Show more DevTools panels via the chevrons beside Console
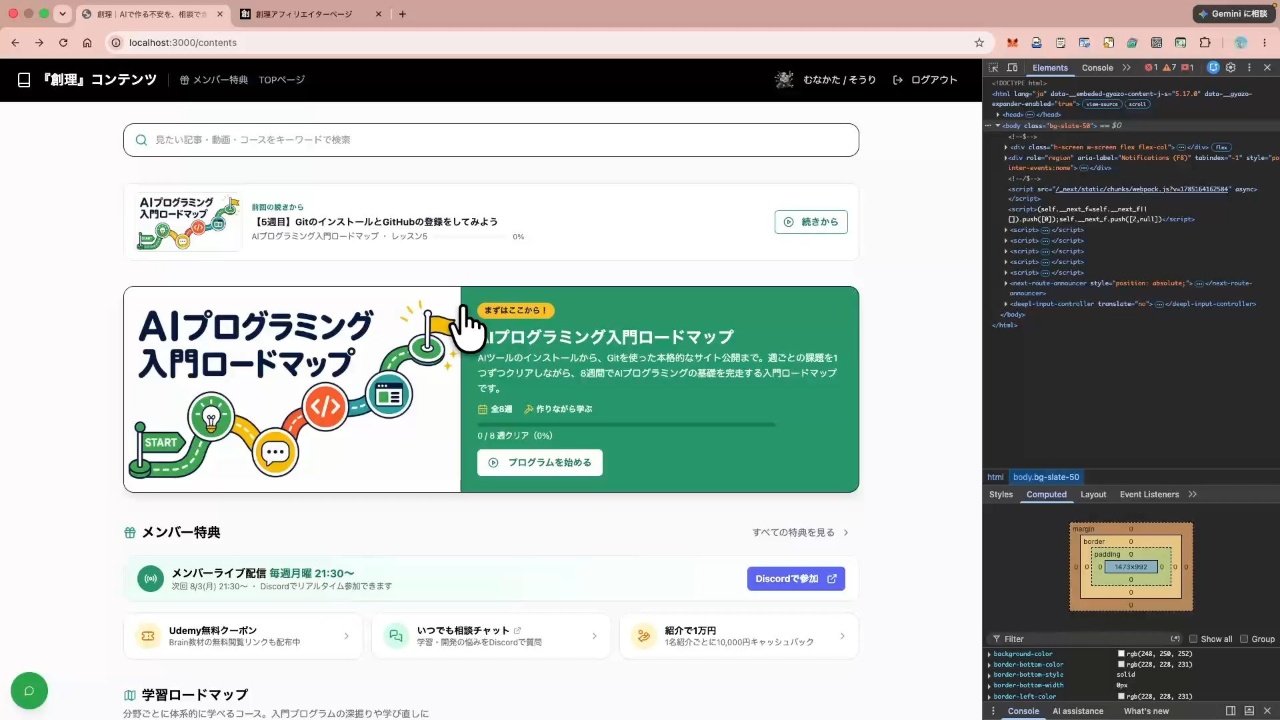1280x720 pixels. [x=1127, y=68]
